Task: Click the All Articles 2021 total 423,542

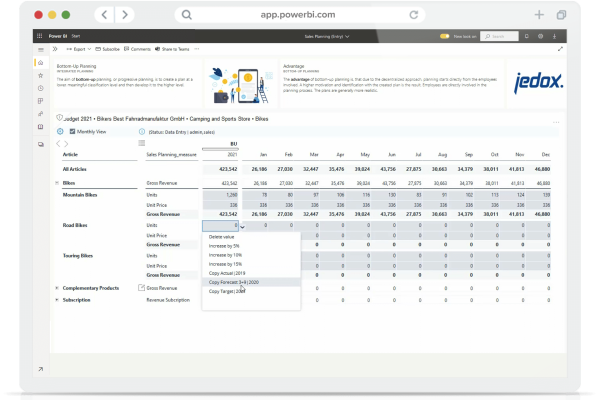Action: pos(229,169)
